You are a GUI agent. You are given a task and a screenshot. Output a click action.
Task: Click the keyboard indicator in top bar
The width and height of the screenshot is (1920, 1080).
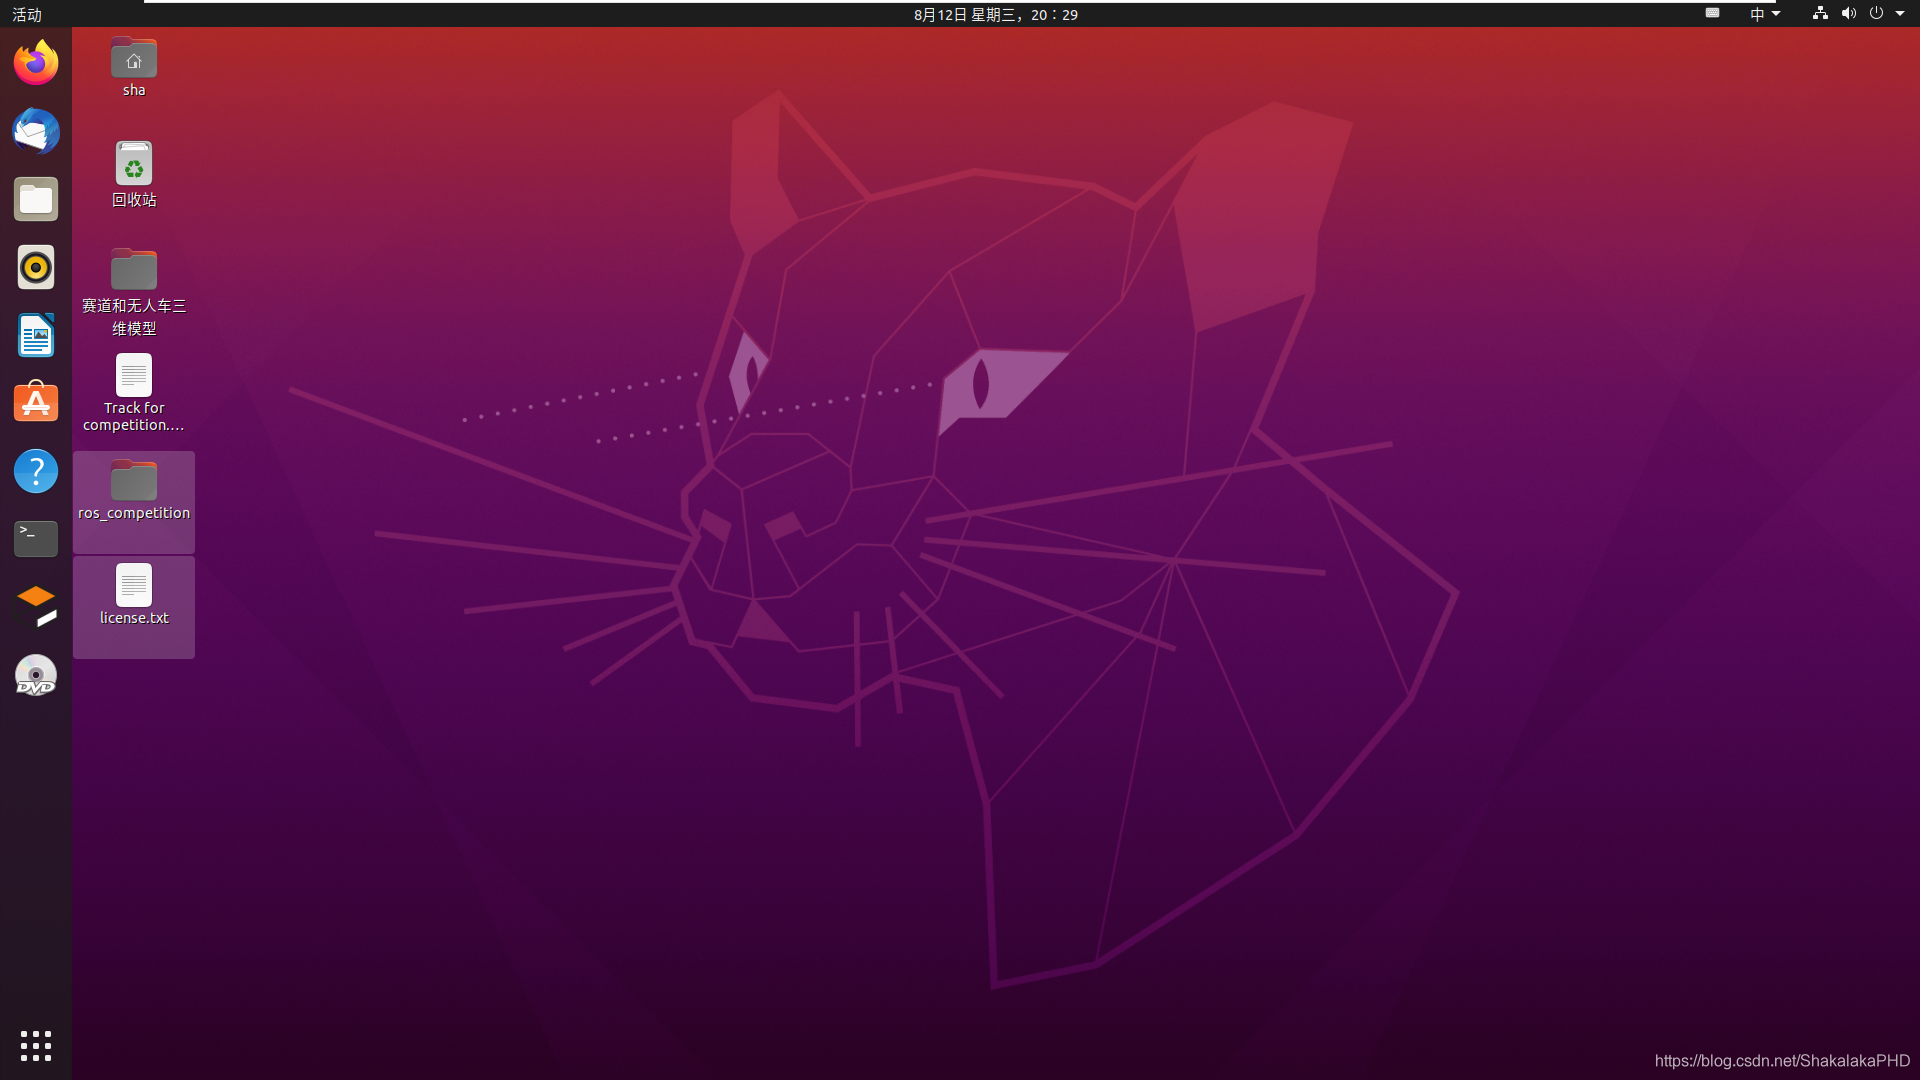(1713, 13)
